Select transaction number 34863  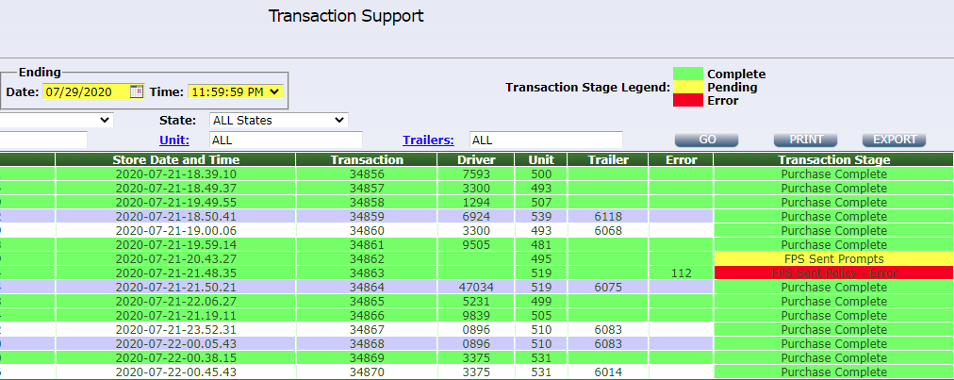[x=367, y=273]
